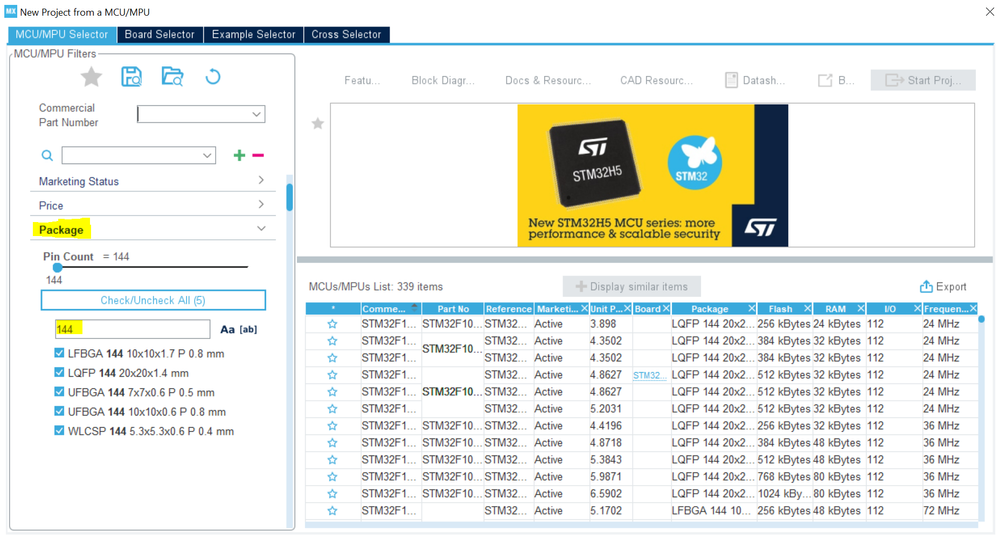Toggle whole word [ab] icon
This screenshot has height=540, width=999.
point(248,329)
